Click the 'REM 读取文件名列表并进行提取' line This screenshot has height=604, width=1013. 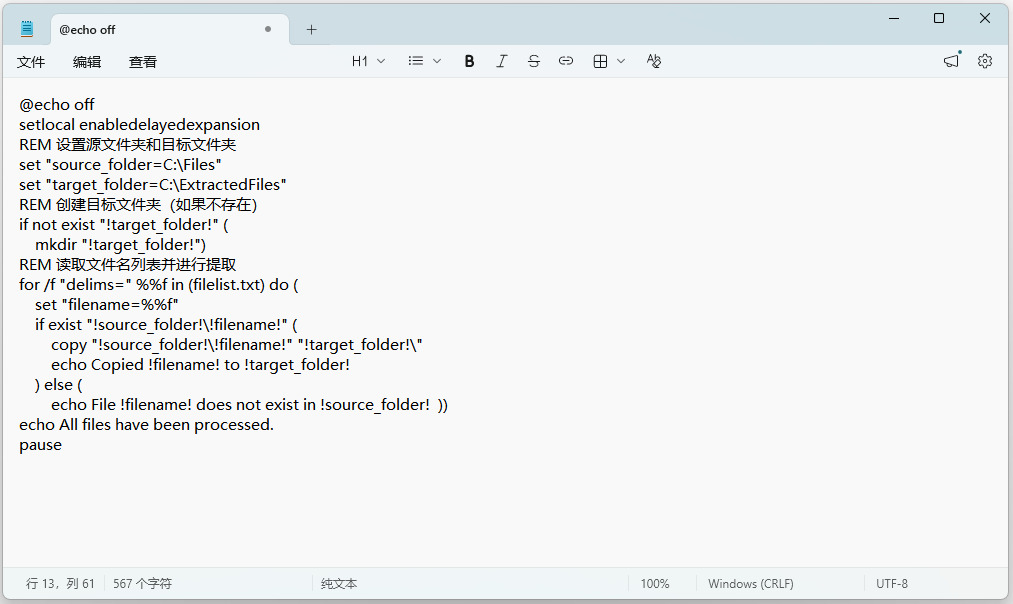coord(127,265)
